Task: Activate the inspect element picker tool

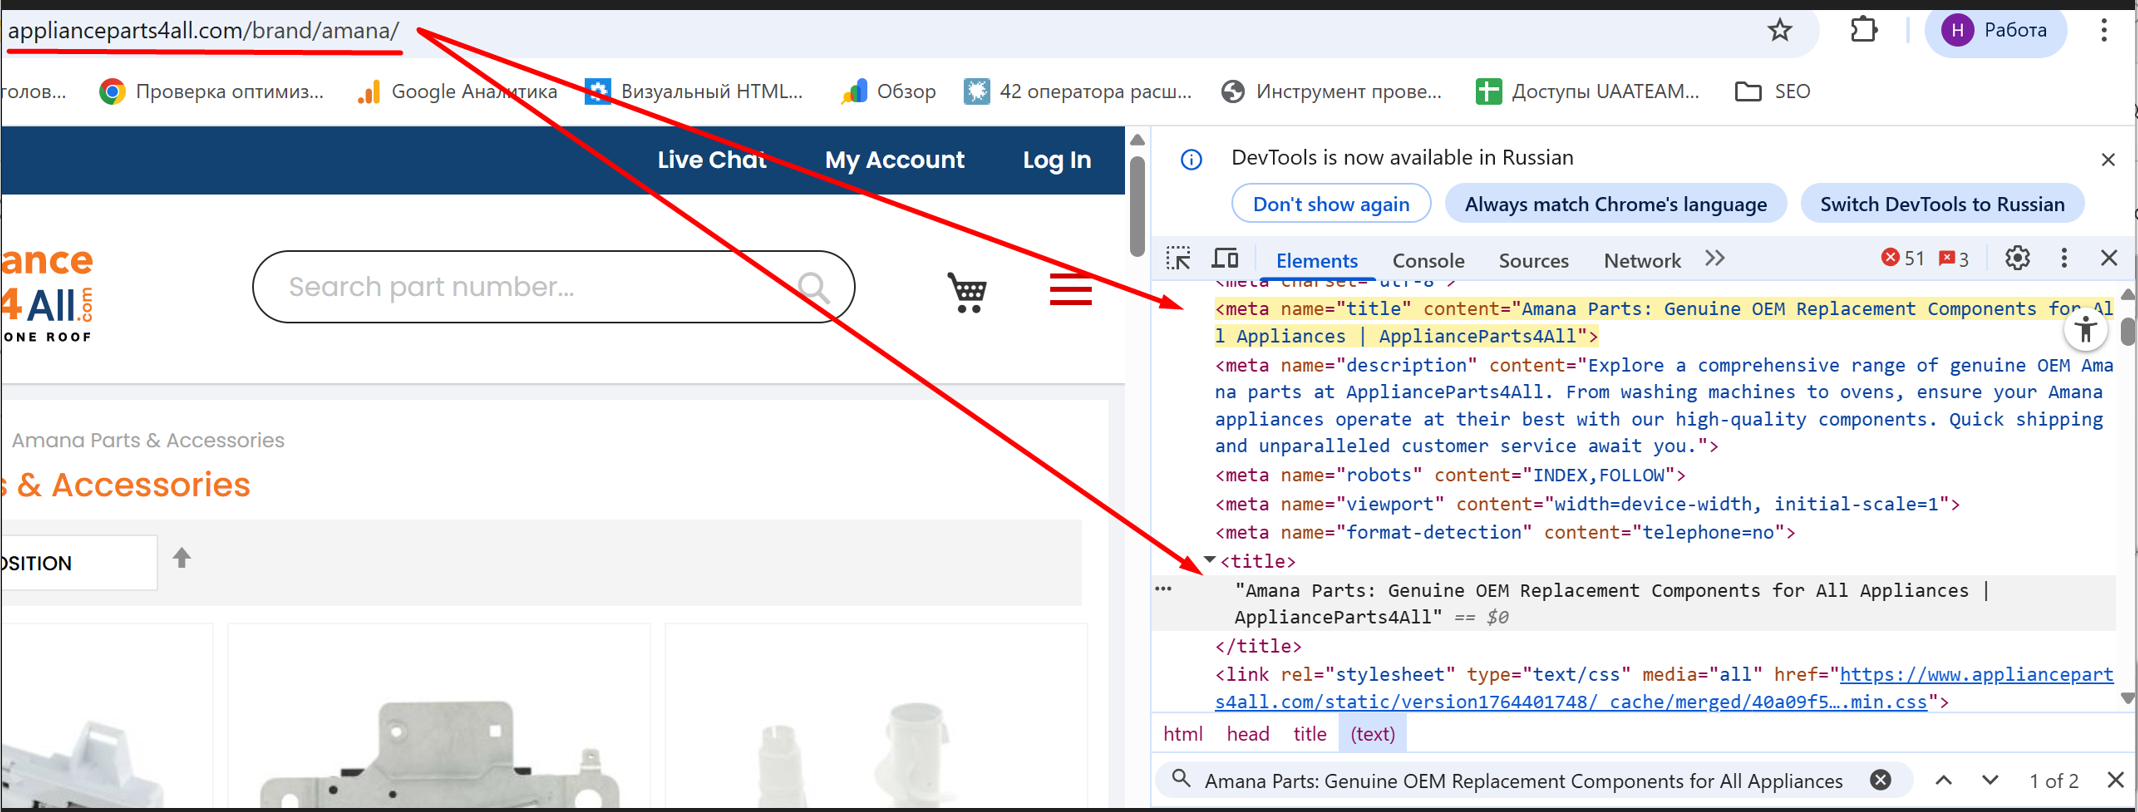Action: click(1179, 259)
